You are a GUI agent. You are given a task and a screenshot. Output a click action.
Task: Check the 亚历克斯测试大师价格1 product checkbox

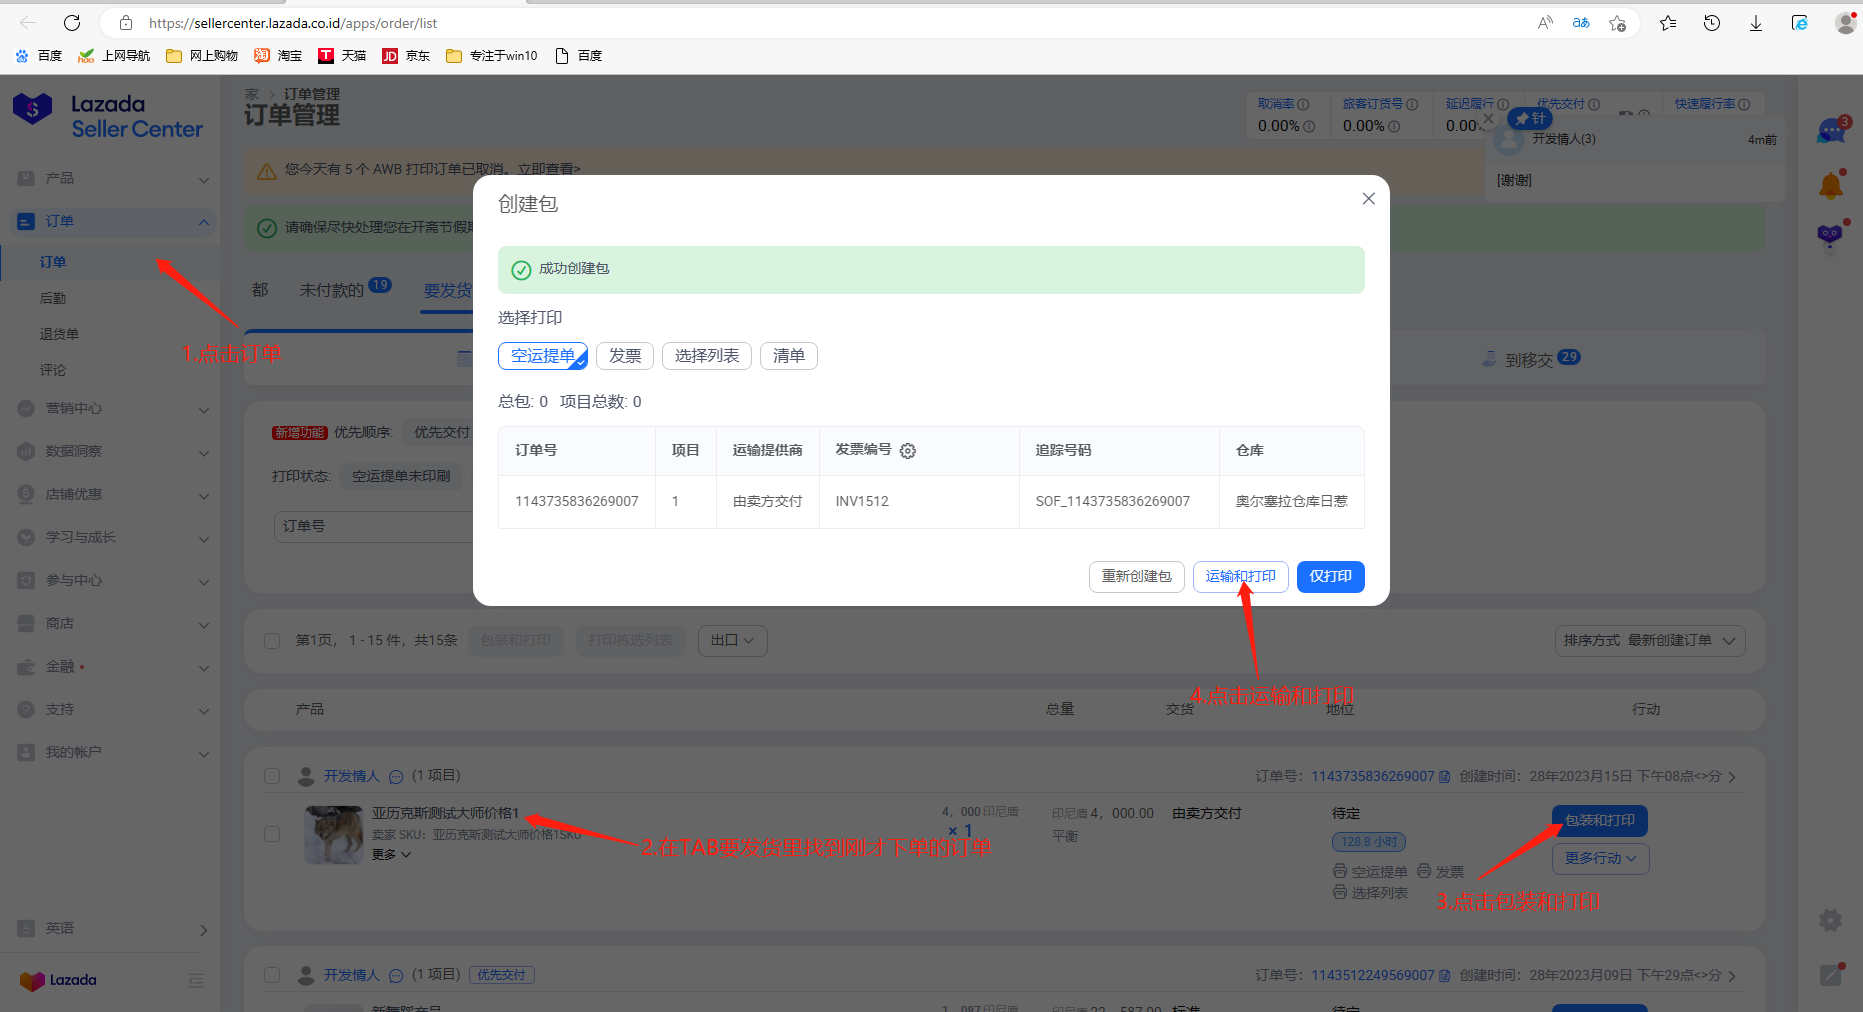[272, 834]
